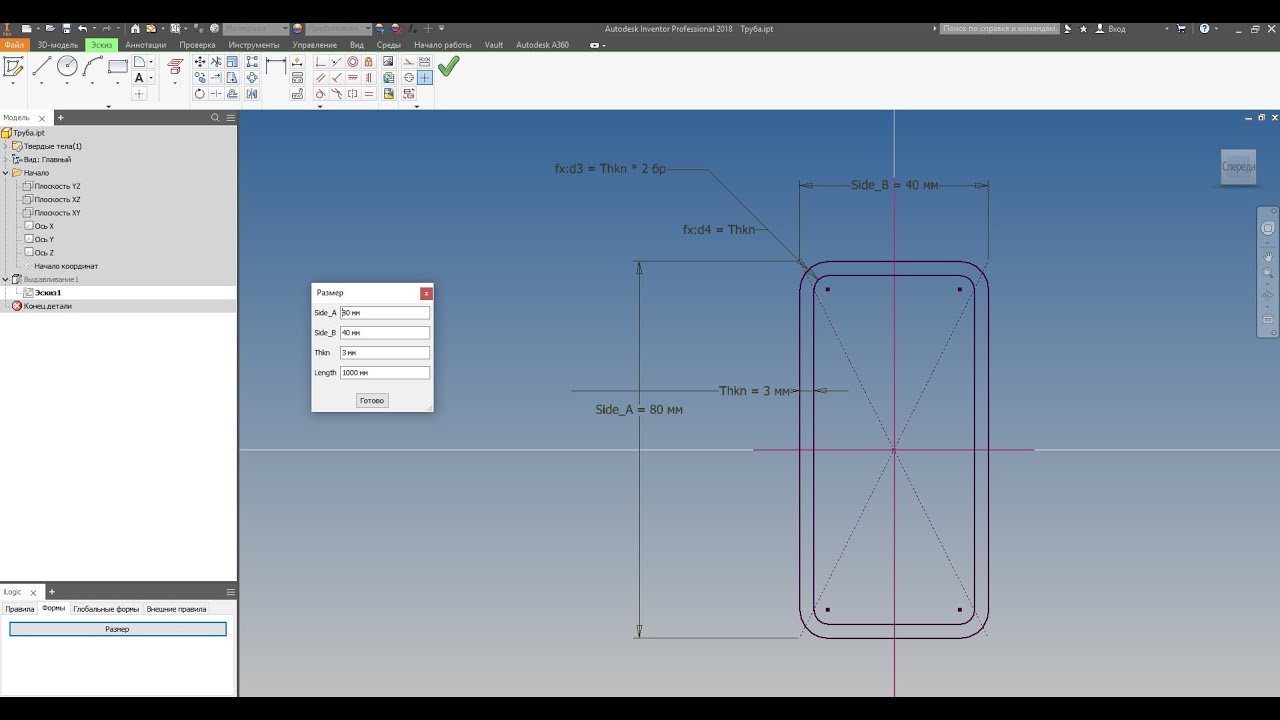Viewport: 1280px width, 720px height.
Task: Expand the Line tool dropdown arrow
Action: [x=42, y=83]
